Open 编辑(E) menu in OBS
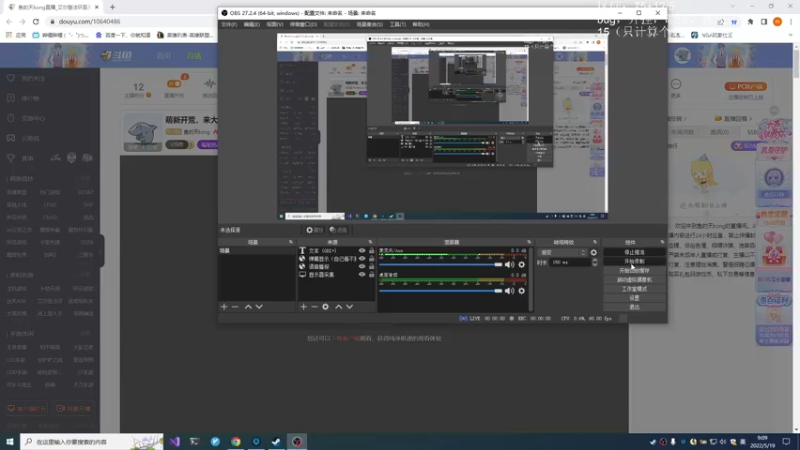 (252, 24)
